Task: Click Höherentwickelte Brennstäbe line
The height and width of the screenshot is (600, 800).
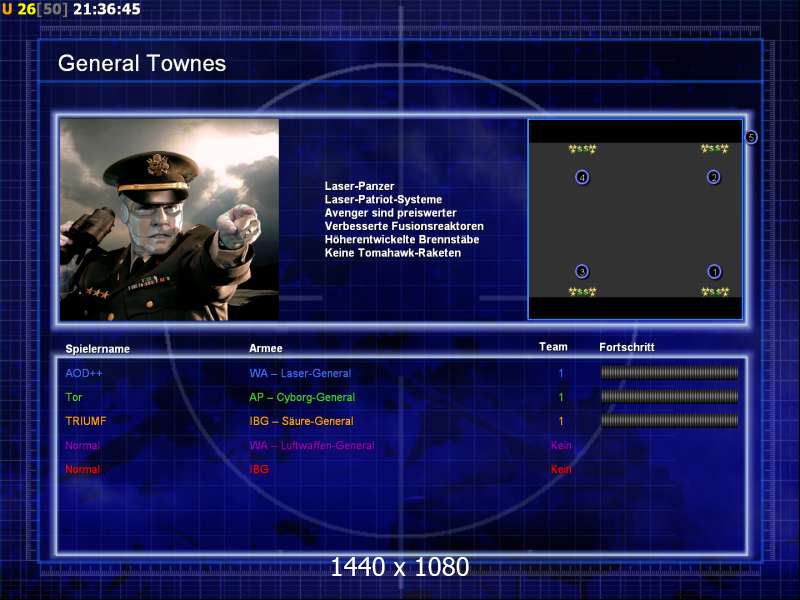Action: coord(402,239)
